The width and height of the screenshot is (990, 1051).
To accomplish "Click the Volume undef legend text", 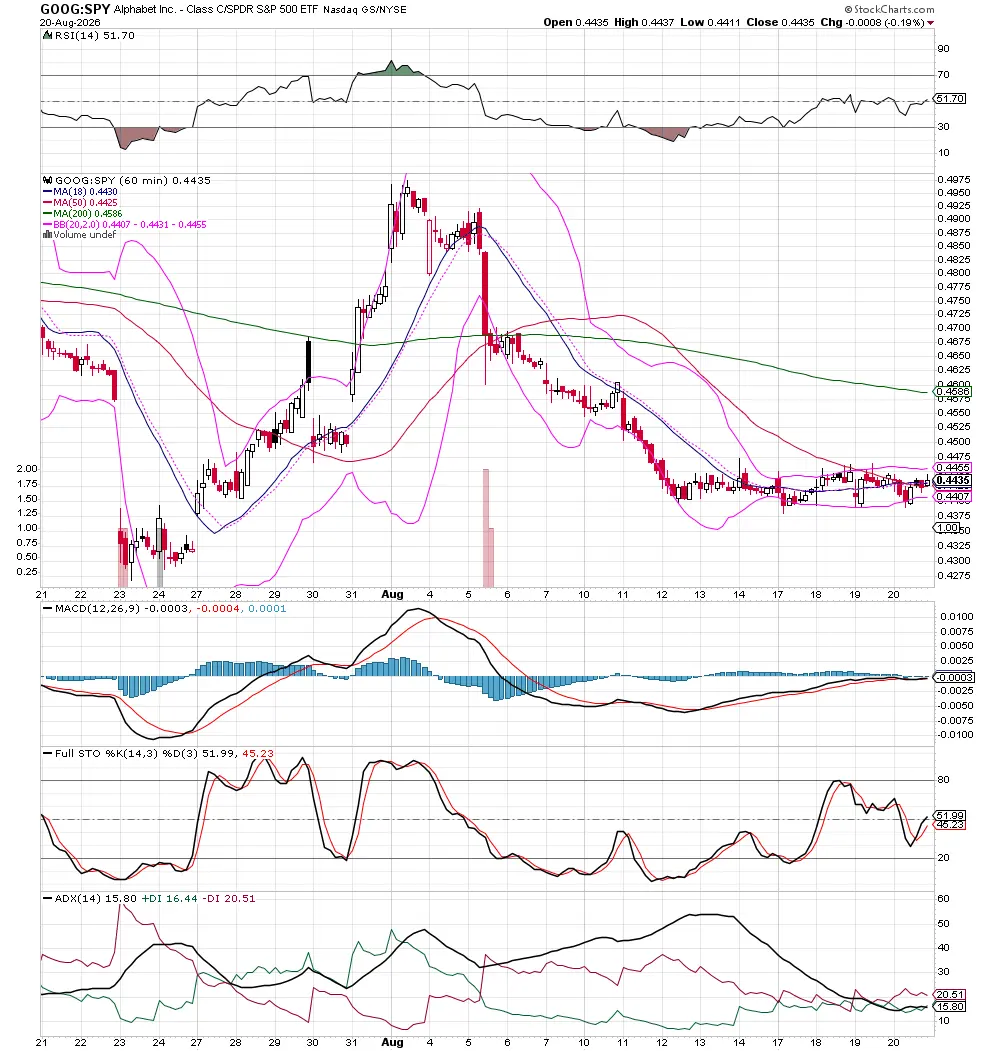I will pyautogui.click(x=84, y=235).
